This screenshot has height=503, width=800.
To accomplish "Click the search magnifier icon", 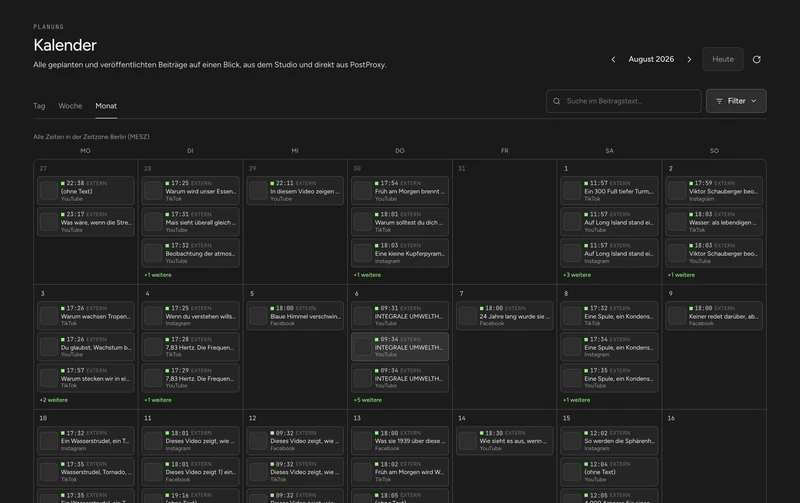I will [557, 101].
